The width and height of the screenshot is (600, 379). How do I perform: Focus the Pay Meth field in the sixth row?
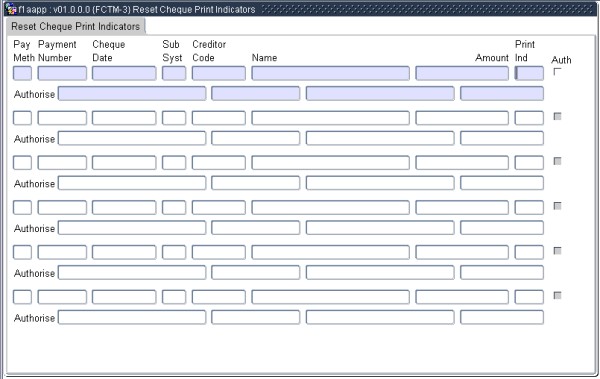pos(23,297)
